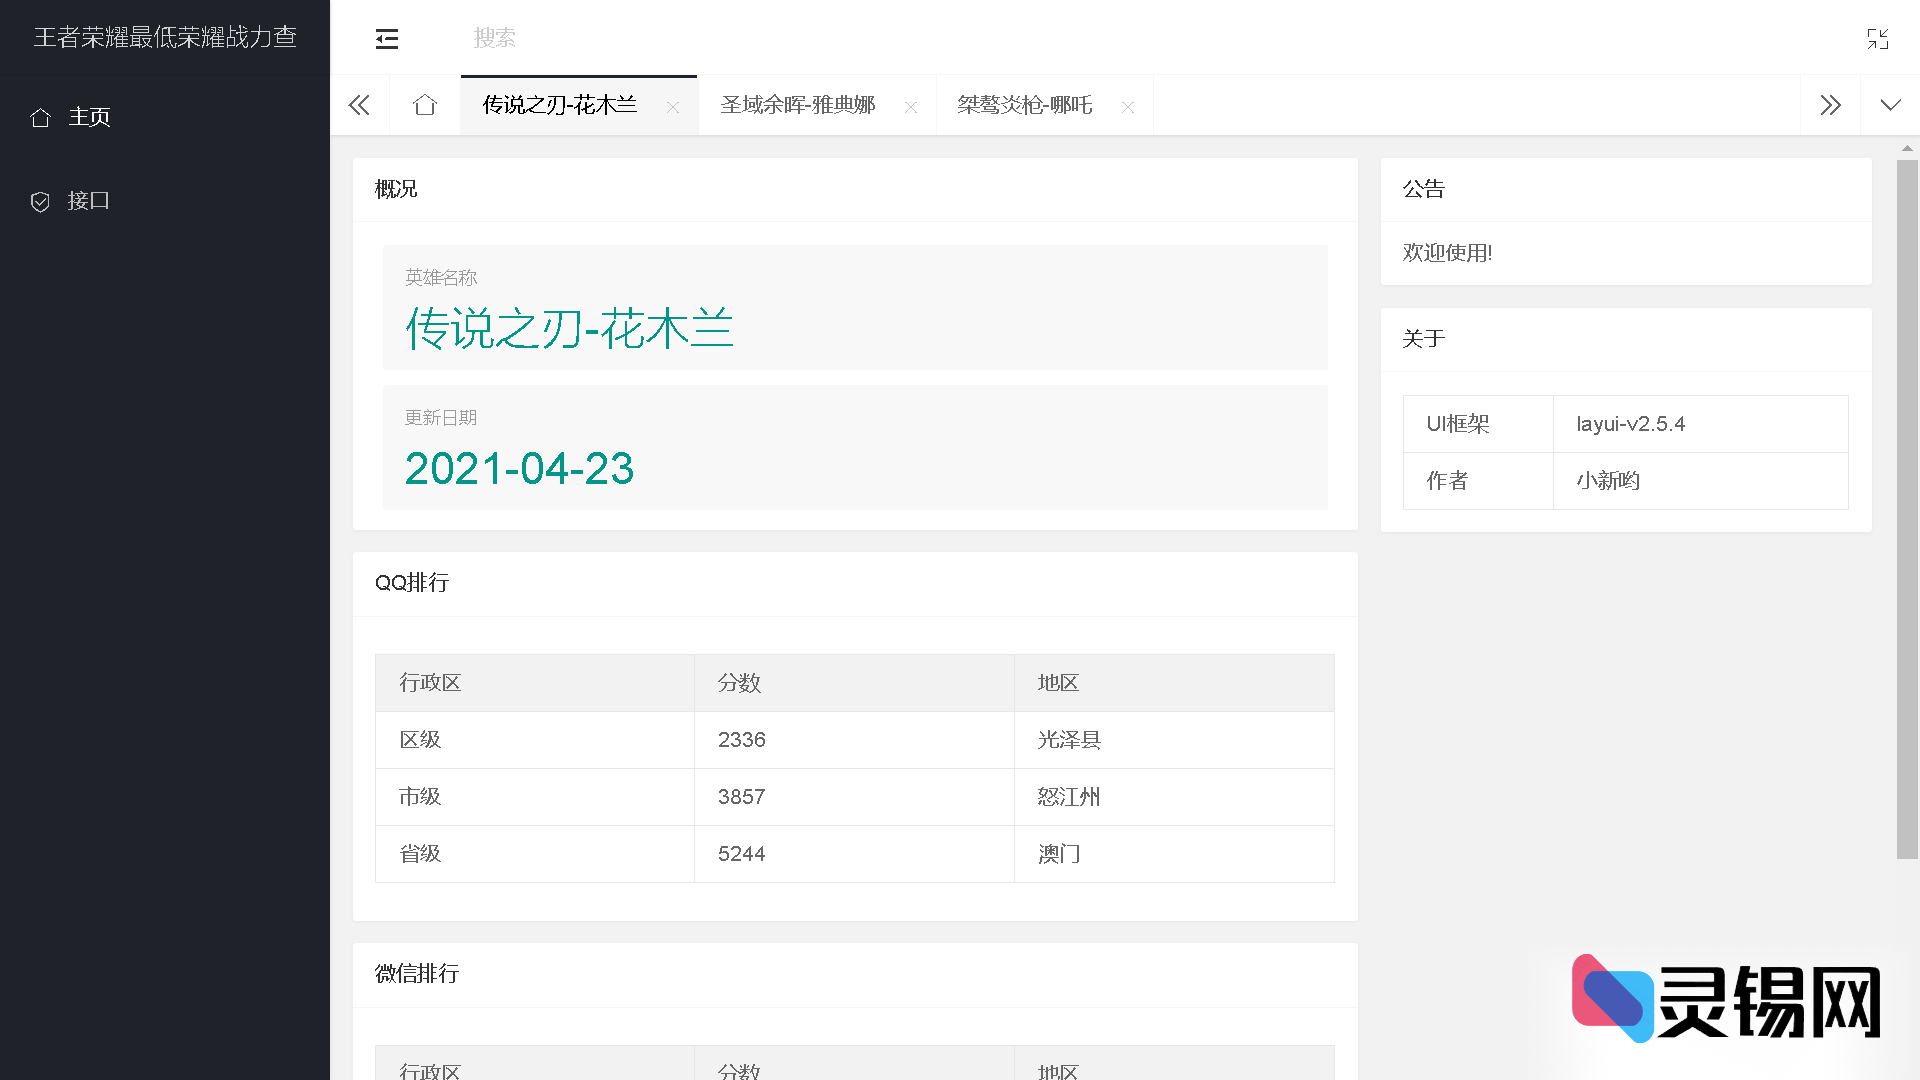The image size is (1920, 1080).
Task: Click the hero name 传说之刃-花木兰 text
Action: [x=569, y=327]
